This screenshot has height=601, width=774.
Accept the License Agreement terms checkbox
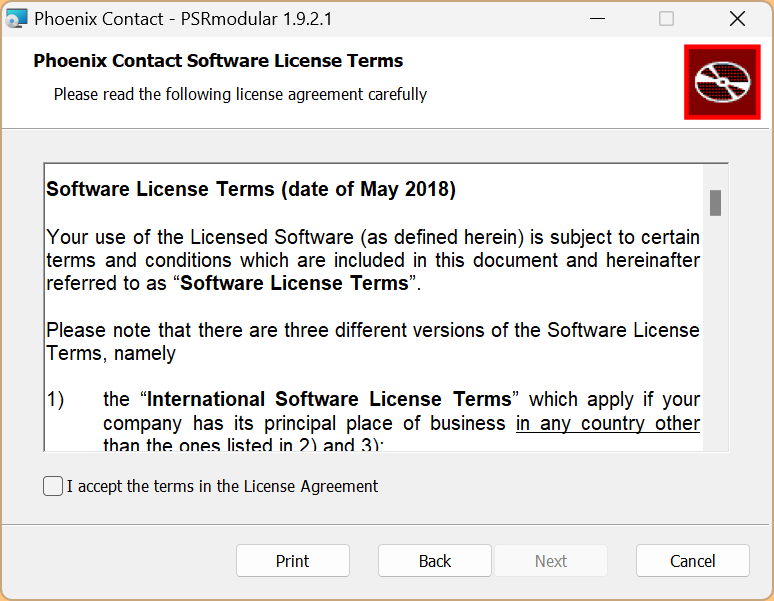pos(53,486)
